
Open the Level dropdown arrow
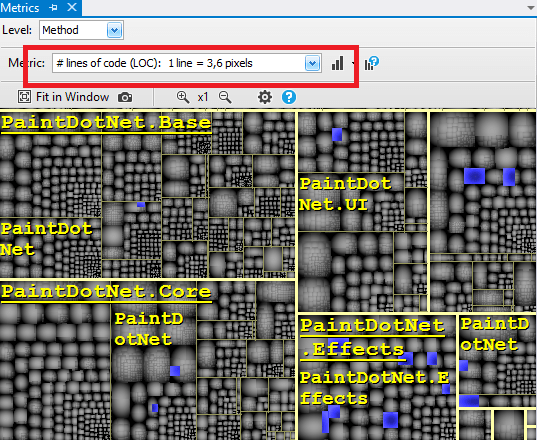click(x=114, y=30)
